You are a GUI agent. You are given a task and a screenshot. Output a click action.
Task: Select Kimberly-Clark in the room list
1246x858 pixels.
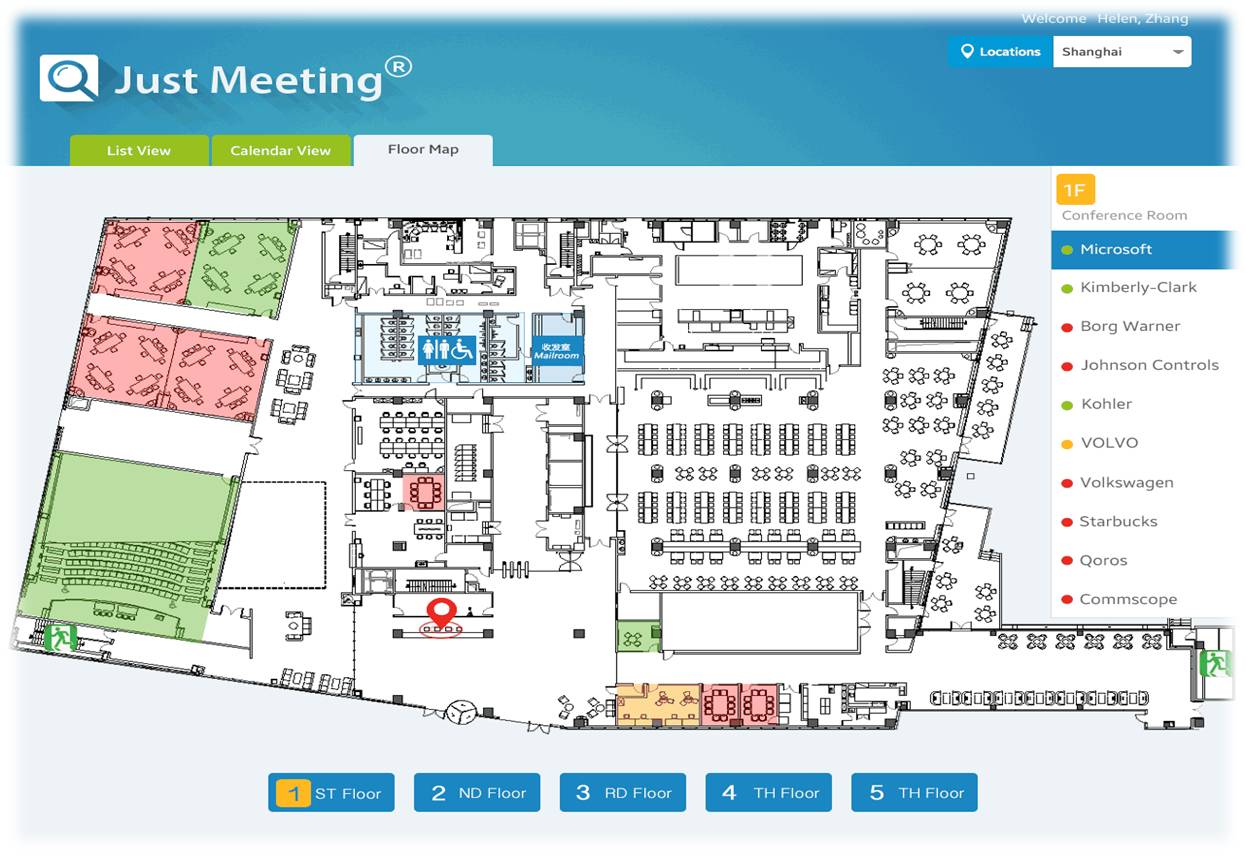[x=1138, y=288]
